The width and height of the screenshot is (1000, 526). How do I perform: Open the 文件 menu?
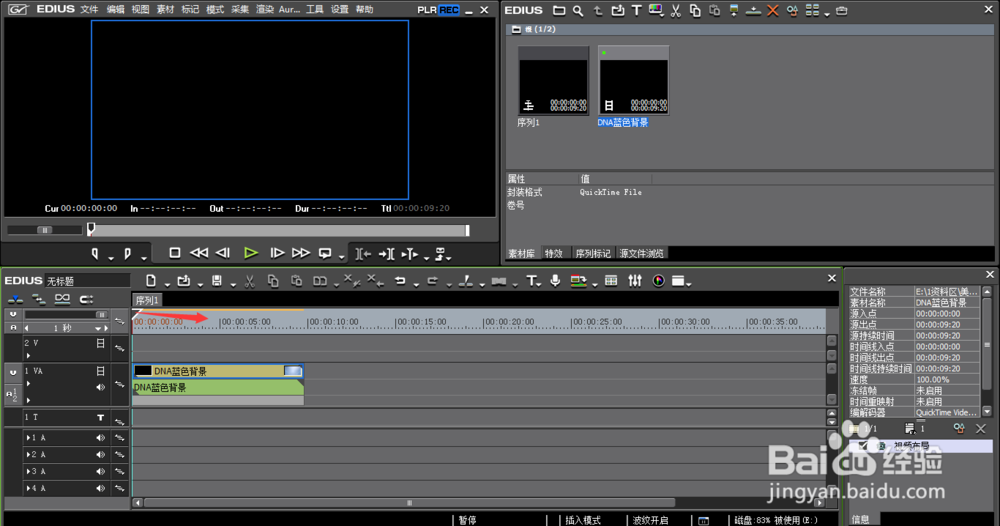pyautogui.click(x=89, y=10)
